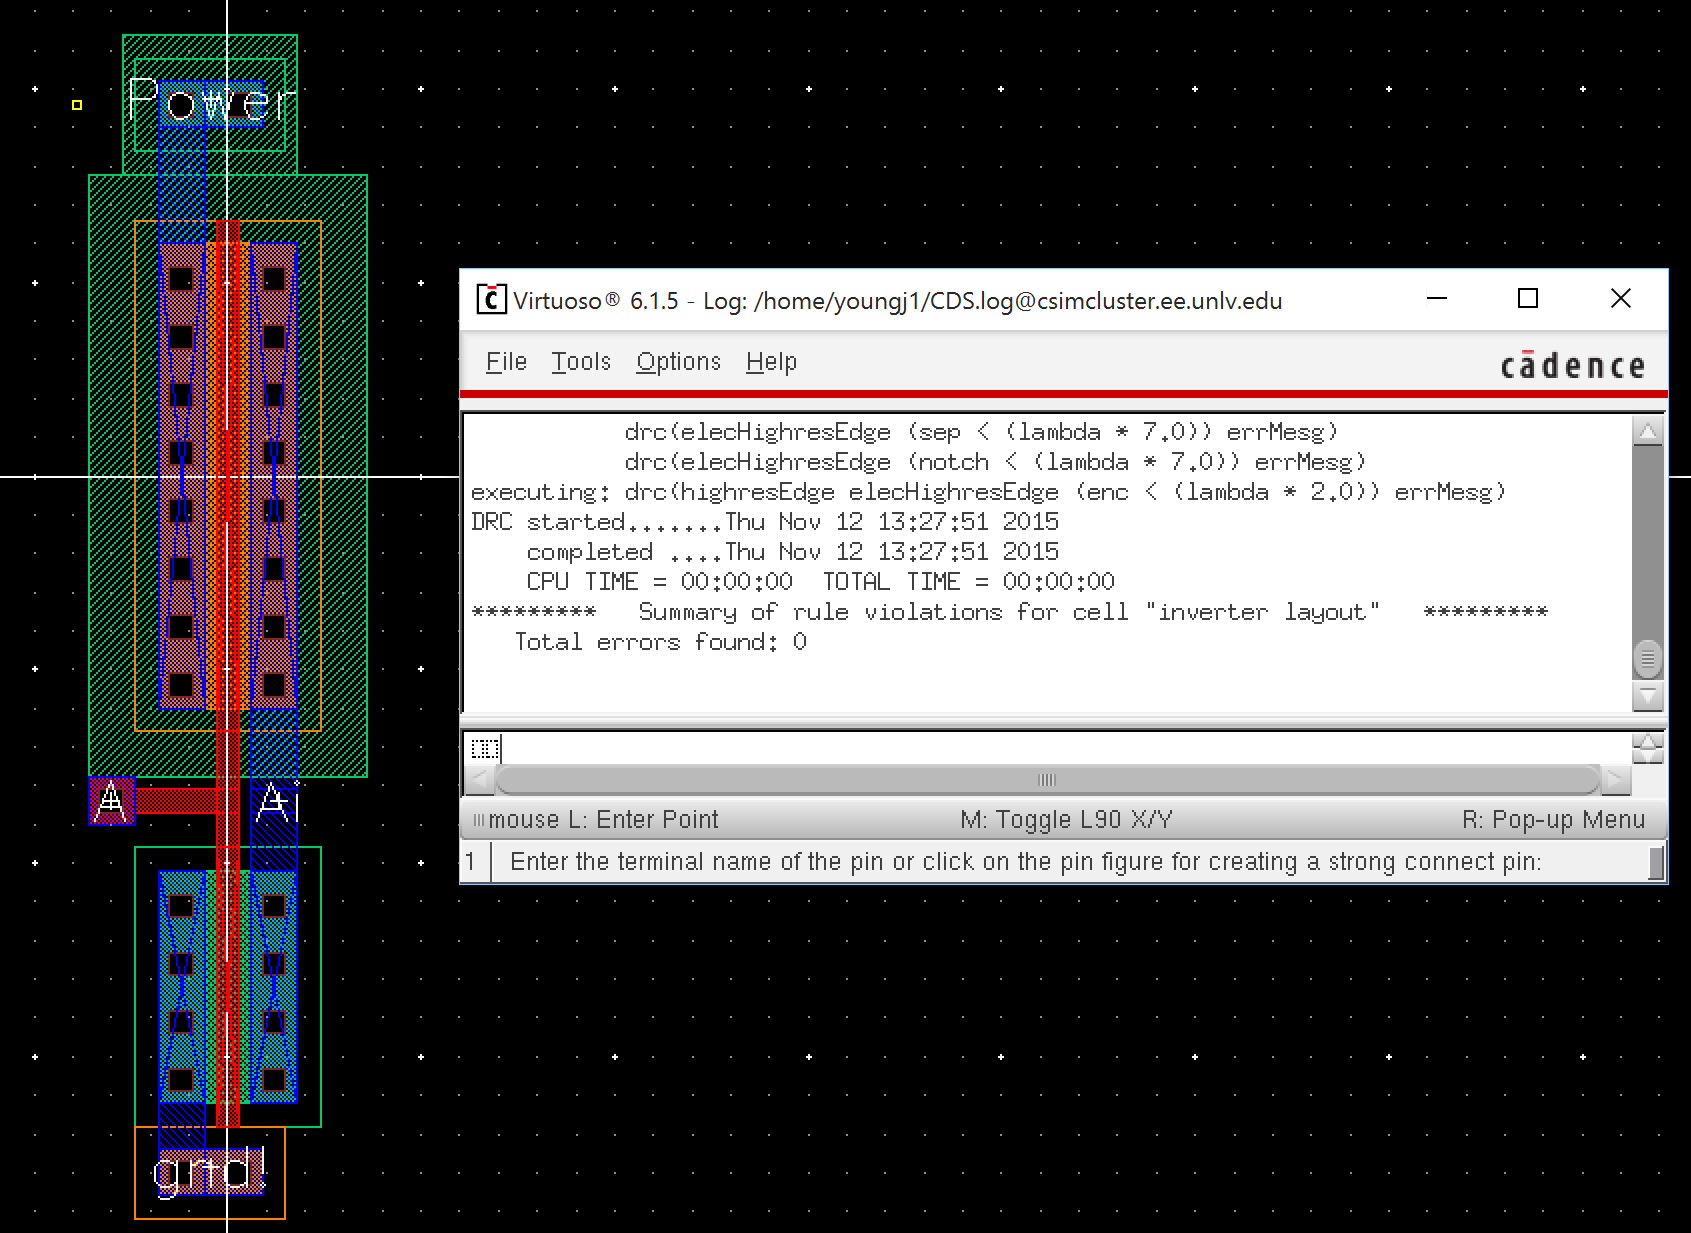Click the Power pin label in layout
Screen dimensions: 1691x1233
pos(211,101)
